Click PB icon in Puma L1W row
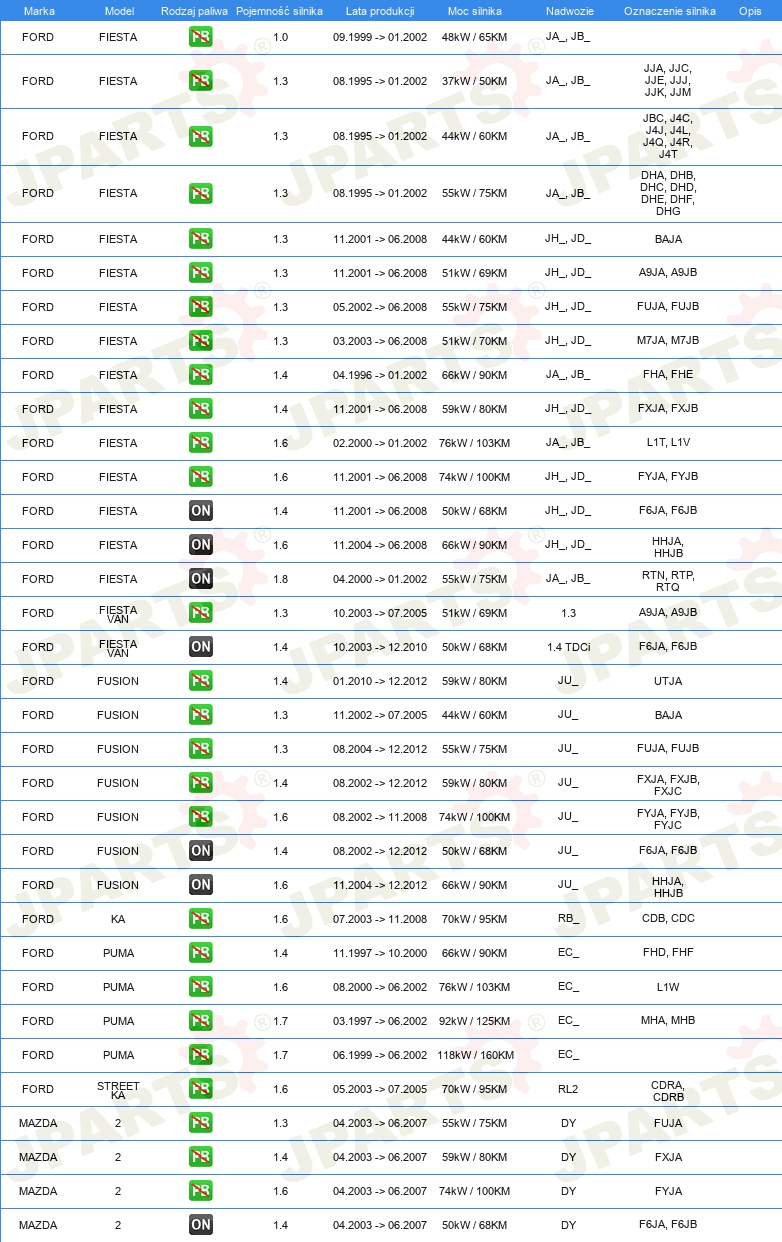This screenshot has width=782, height=1242. point(201,987)
